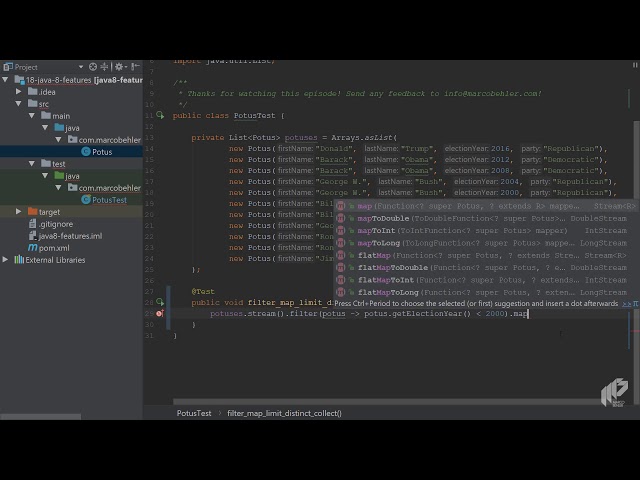Click the @Test annotation

pos(203,291)
